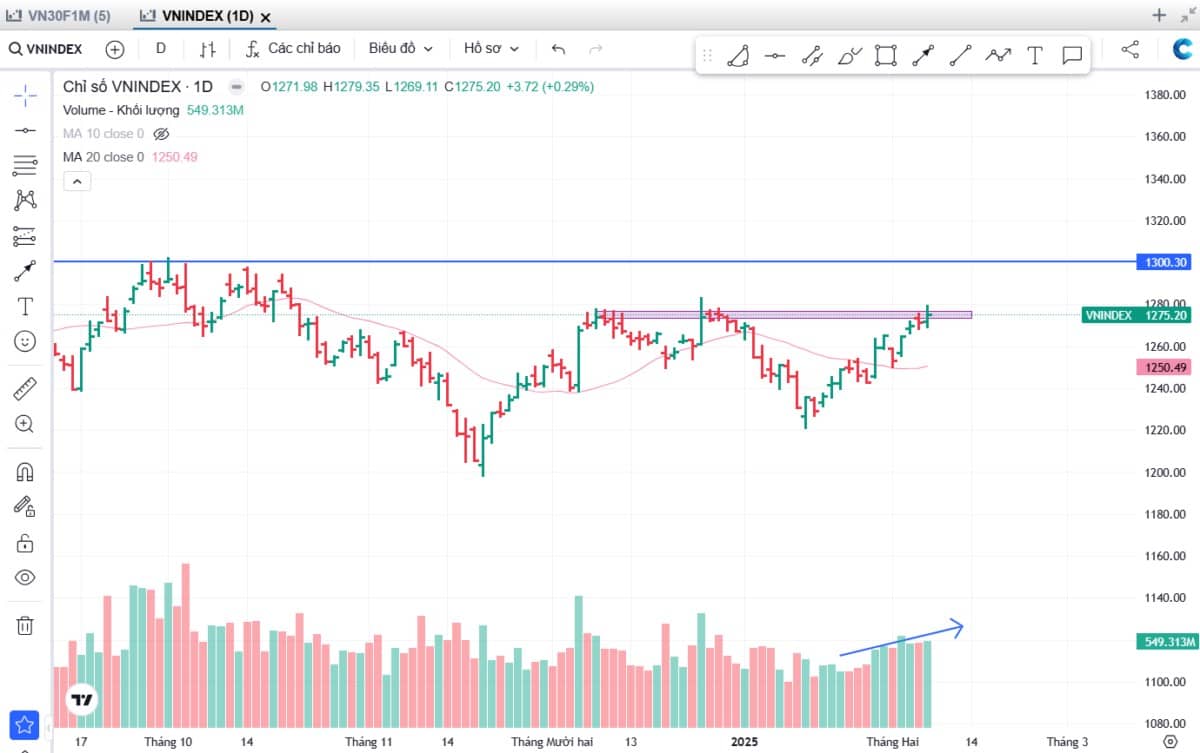Click the VNINDEX 1275.20 price label

click(x=1138, y=315)
